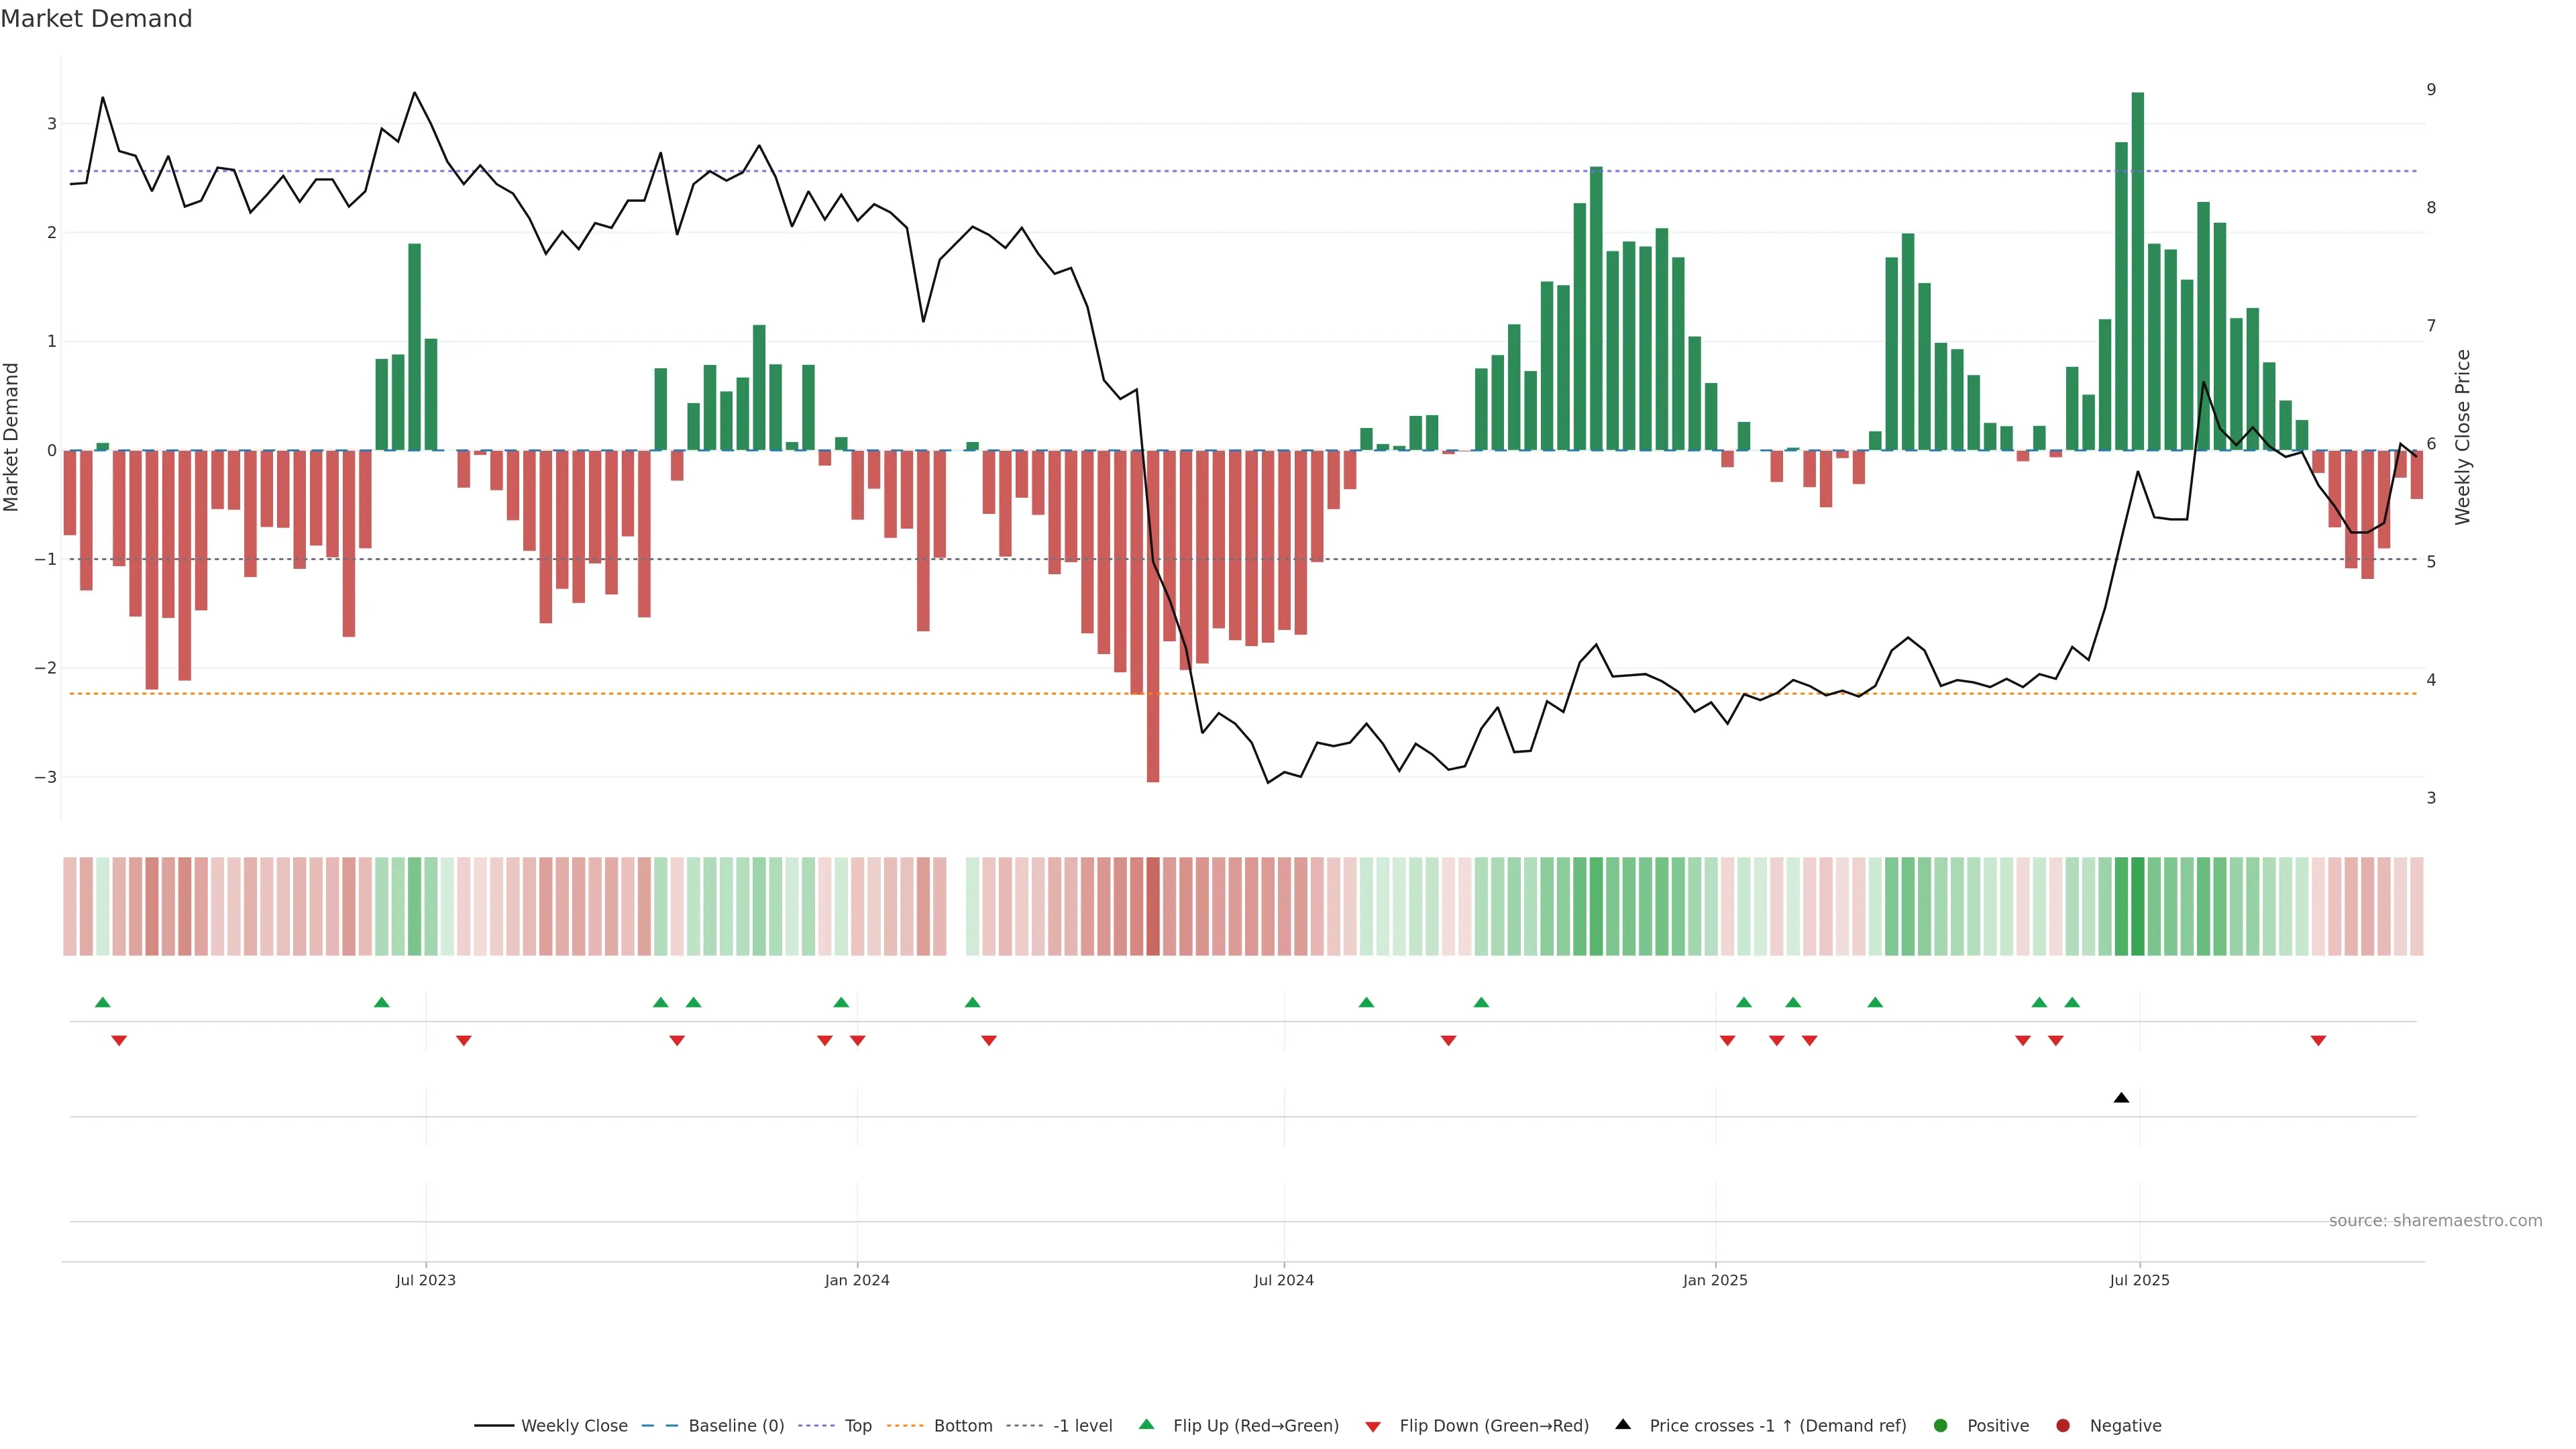Click the black triangle icon in the legend
Screen dimensions: 2576x1449
(1623, 1424)
